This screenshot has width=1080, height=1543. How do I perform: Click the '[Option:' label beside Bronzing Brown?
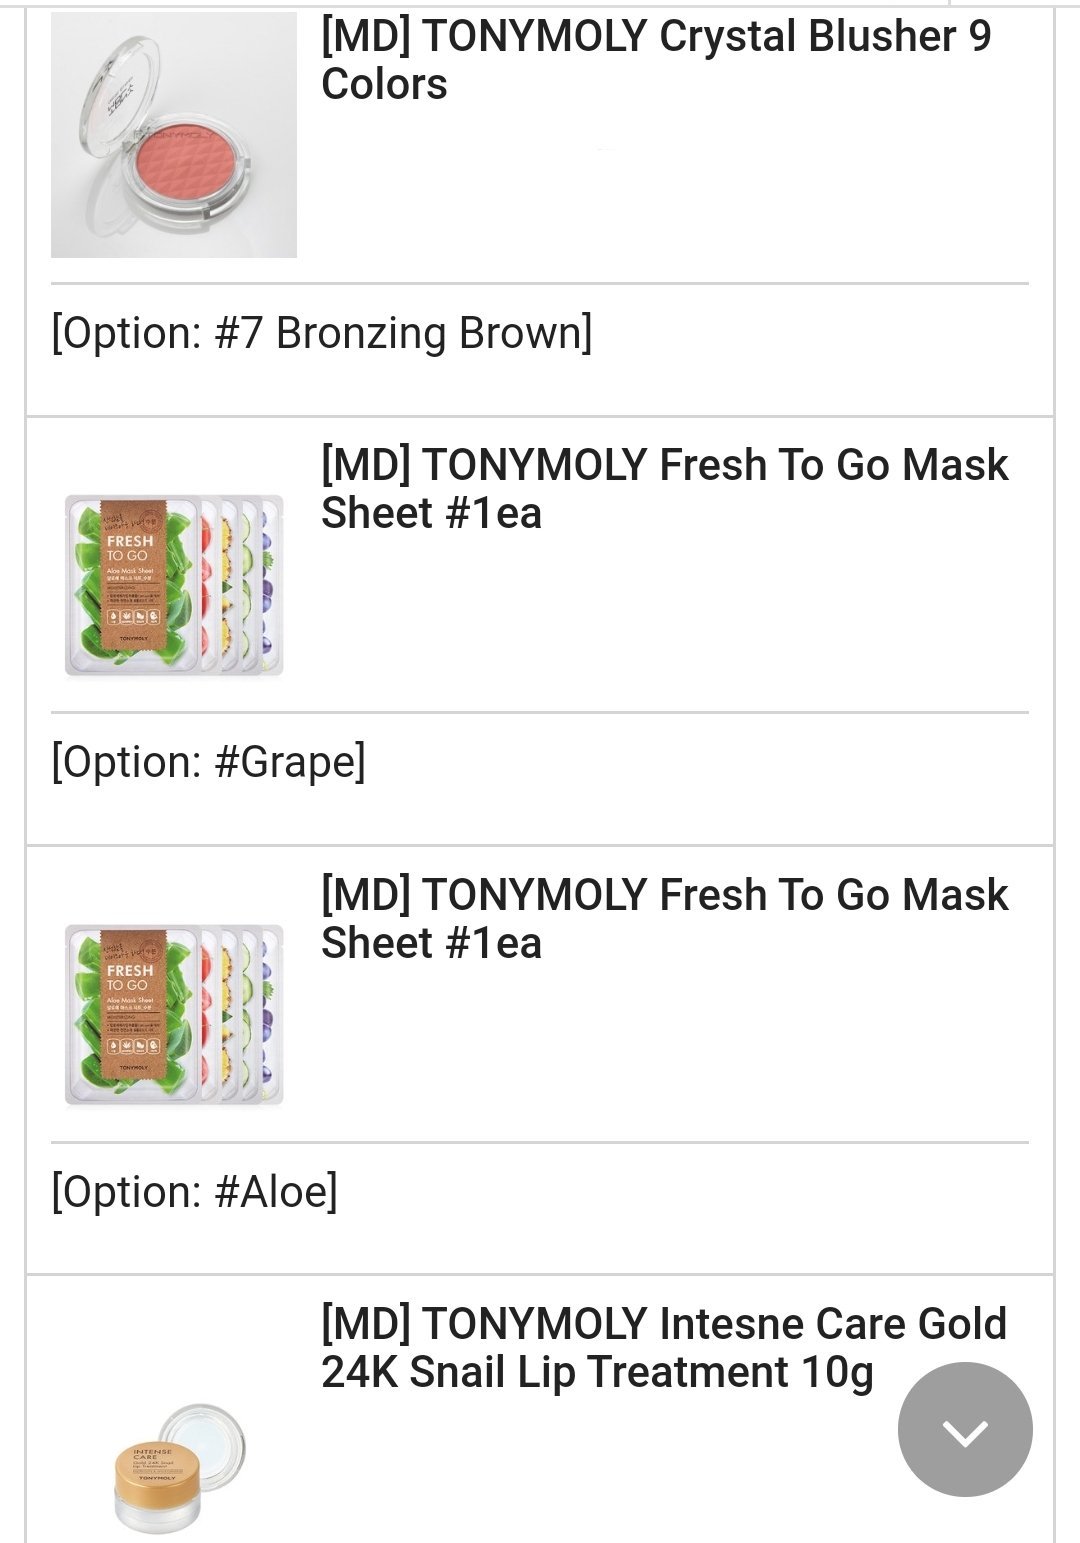pos(126,333)
